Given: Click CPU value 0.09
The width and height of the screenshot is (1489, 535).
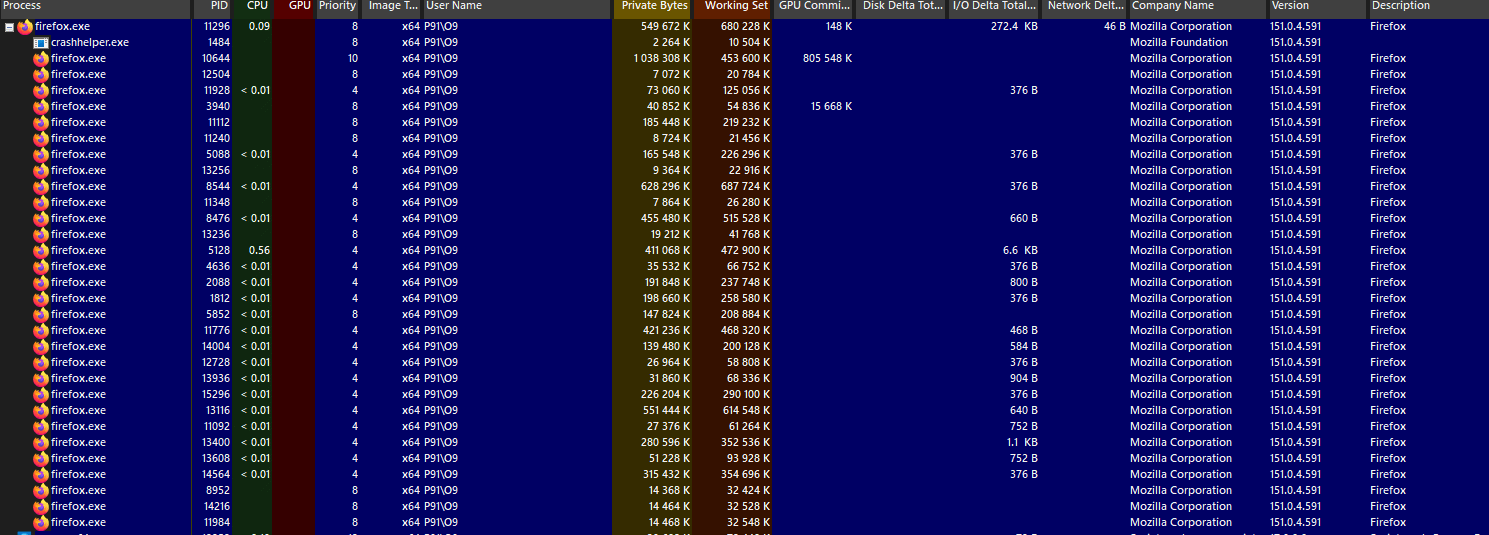Looking at the screenshot, I should click(259, 27).
